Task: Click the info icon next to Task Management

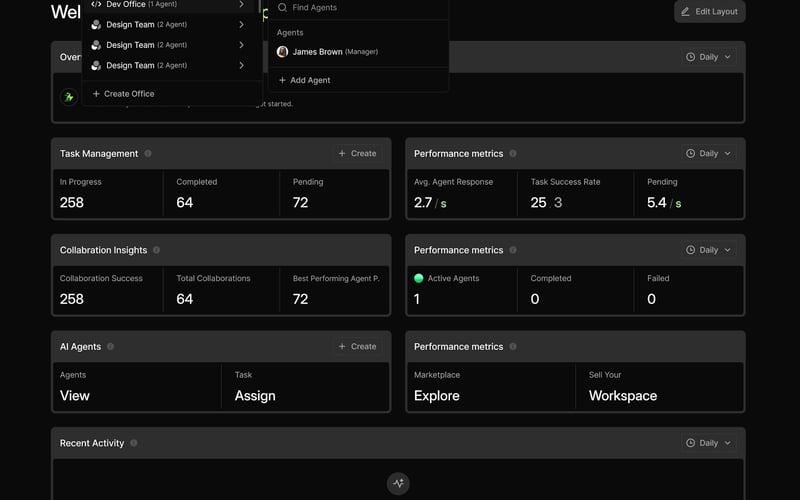Action: tap(148, 153)
